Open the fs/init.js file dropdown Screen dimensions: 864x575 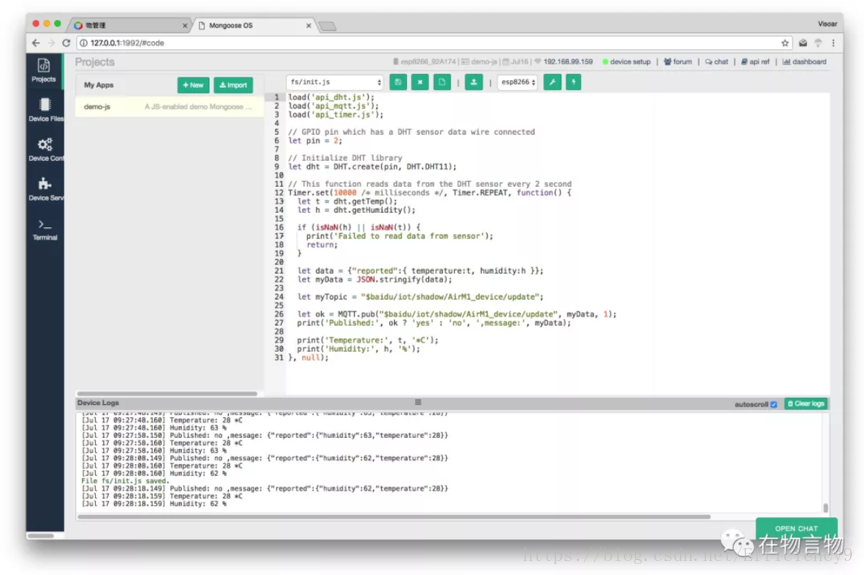coord(336,82)
